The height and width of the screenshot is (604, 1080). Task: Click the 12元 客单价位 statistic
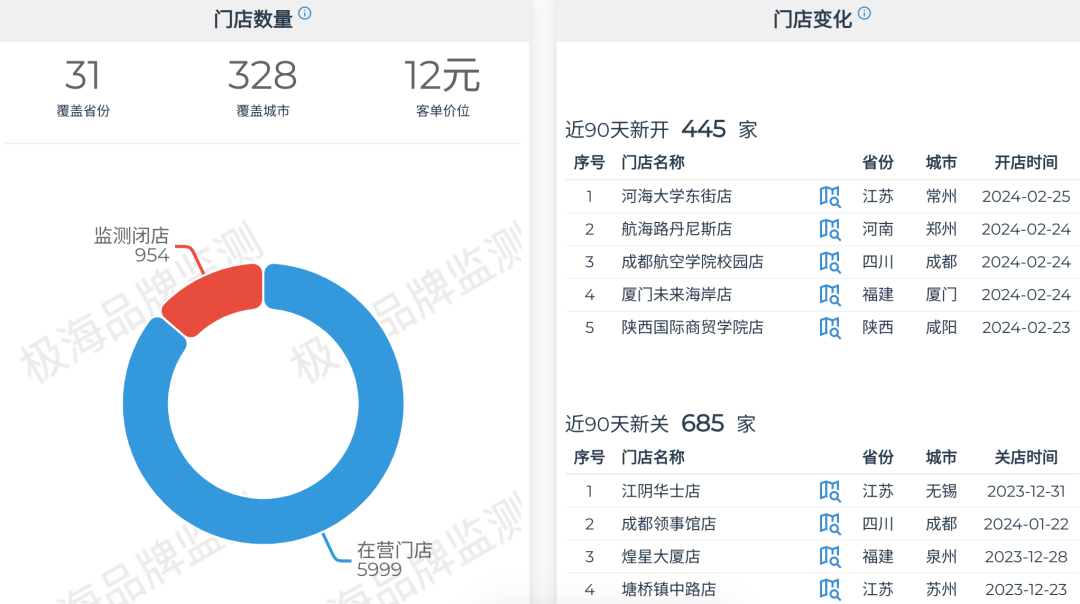pos(442,88)
